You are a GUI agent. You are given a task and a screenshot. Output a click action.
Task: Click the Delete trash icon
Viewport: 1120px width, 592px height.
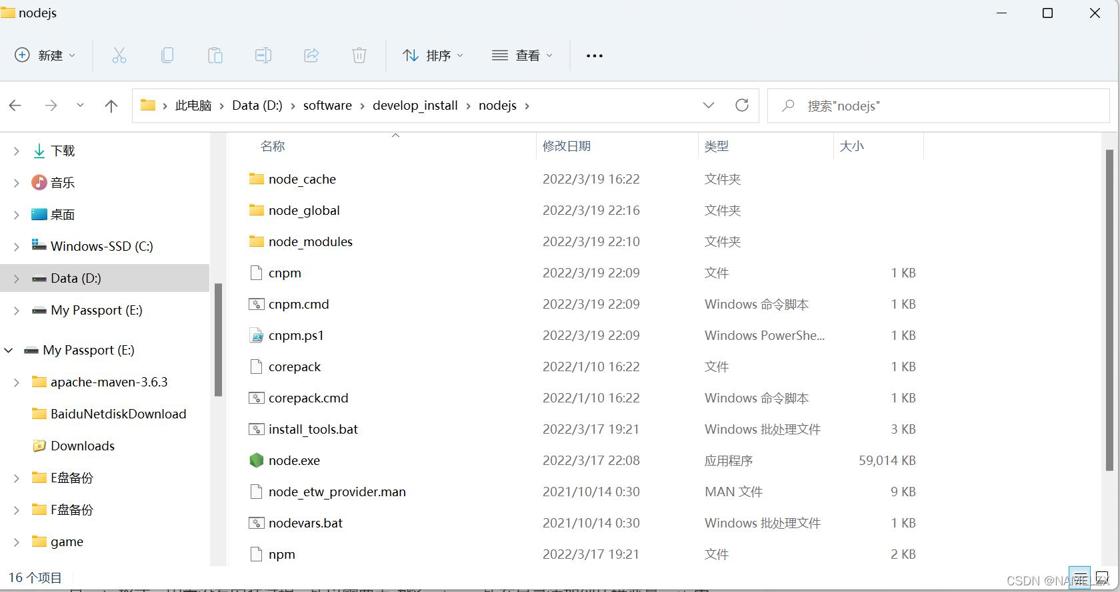[359, 55]
